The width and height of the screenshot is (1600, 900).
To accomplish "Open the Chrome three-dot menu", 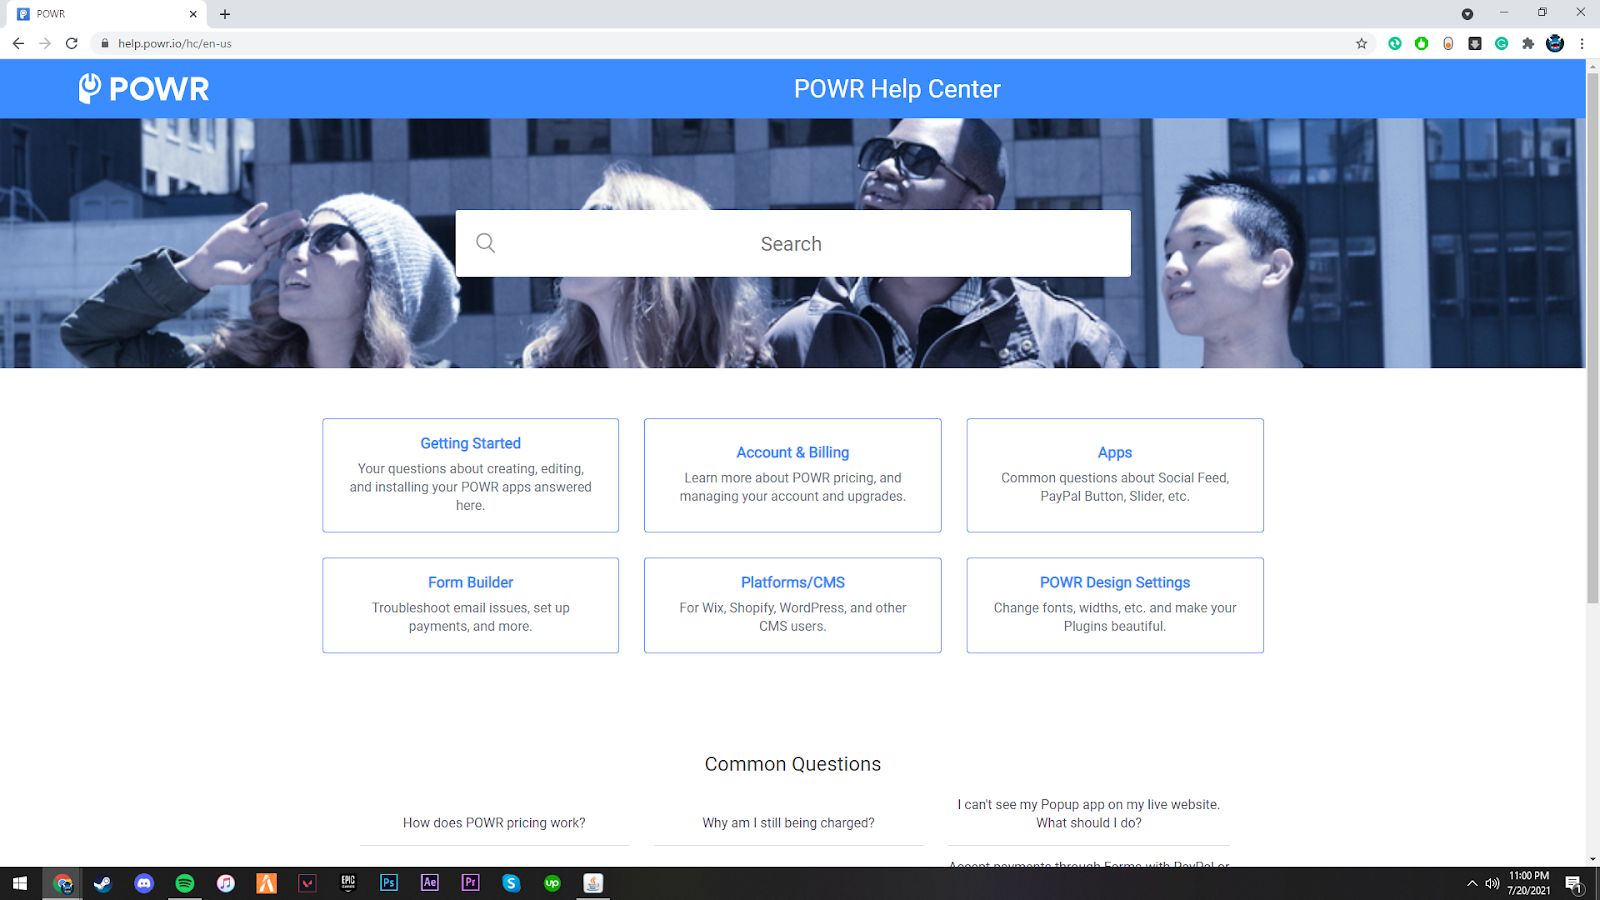I will 1582,43.
